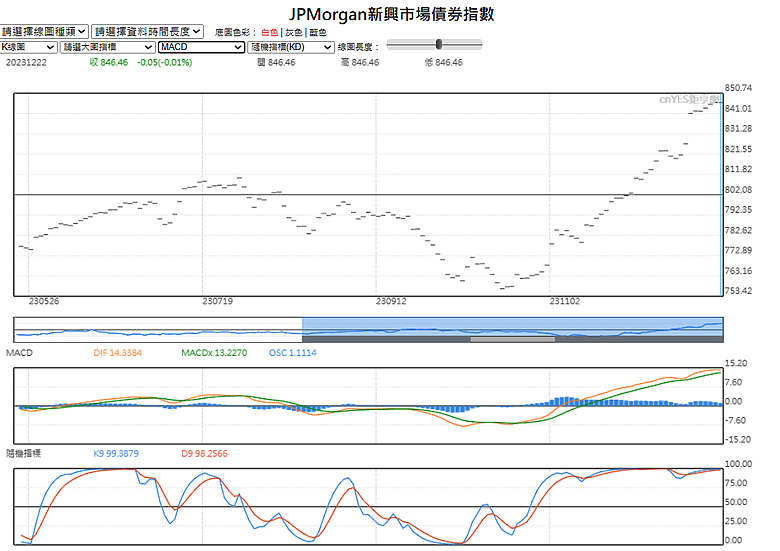
Task: Click the OSC 1.1114 legend value
Action: [x=292, y=353]
